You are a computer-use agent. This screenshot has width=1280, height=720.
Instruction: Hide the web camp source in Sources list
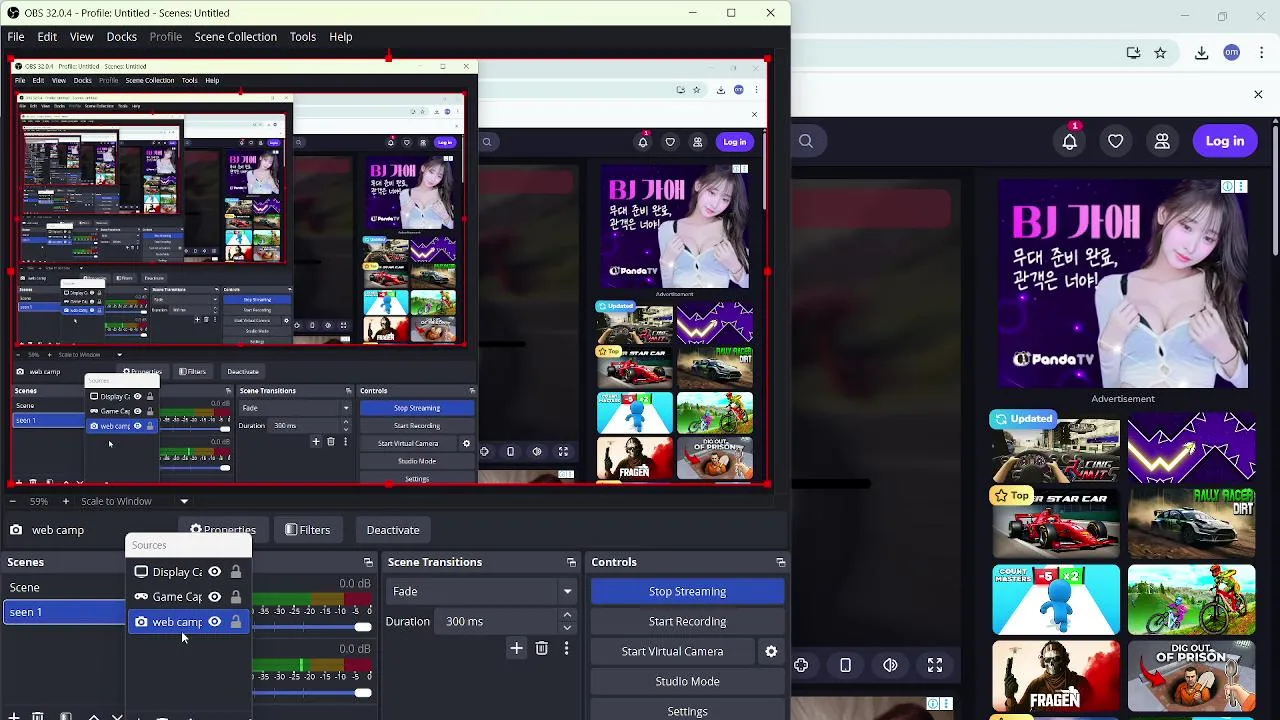click(214, 622)
